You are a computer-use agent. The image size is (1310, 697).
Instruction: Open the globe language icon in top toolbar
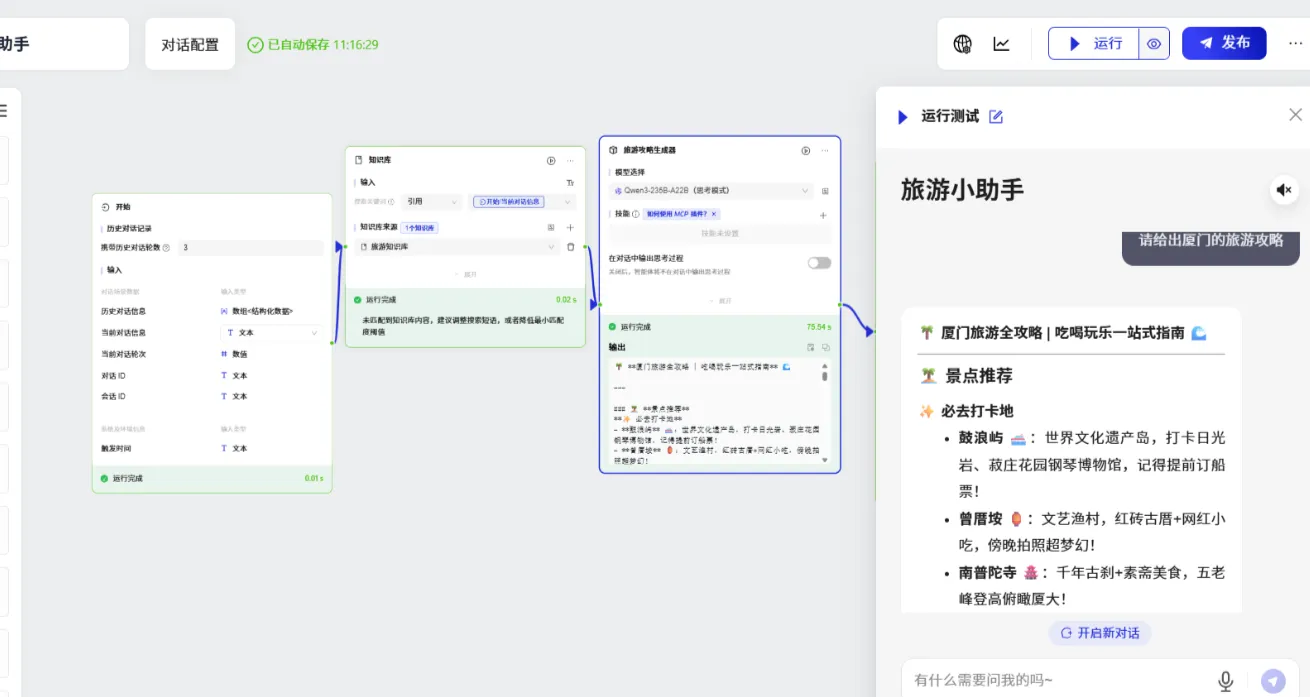pos(962,44)
